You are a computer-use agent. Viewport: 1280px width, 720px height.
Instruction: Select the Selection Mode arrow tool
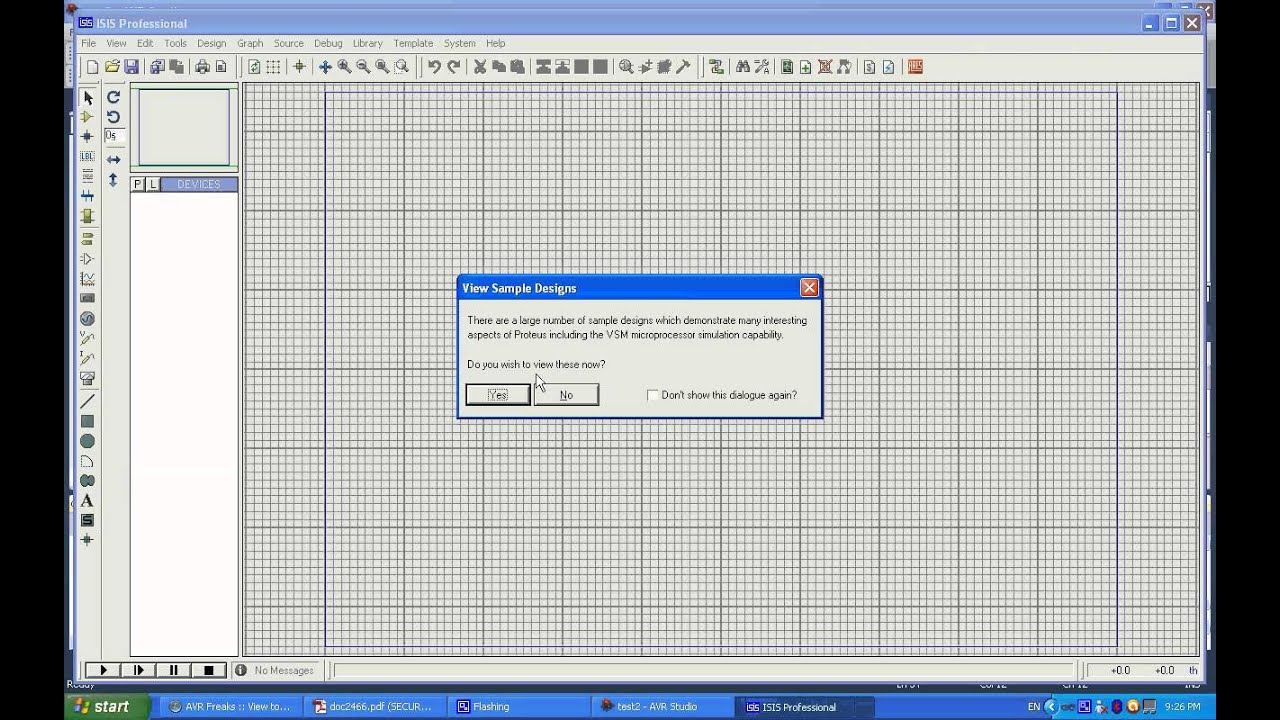pos(87,98)
